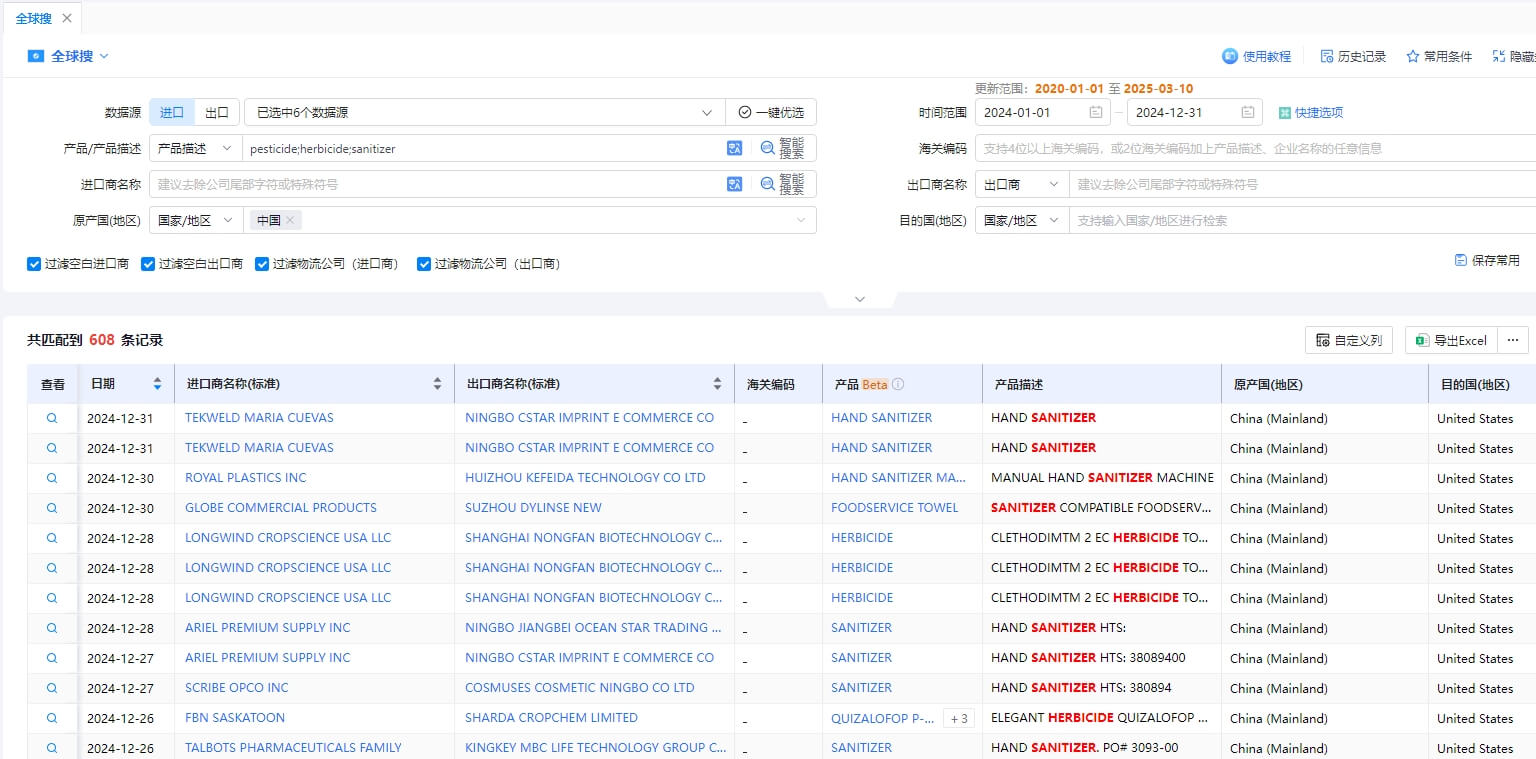View details of SCRIBE OPCO INC row

52,688
